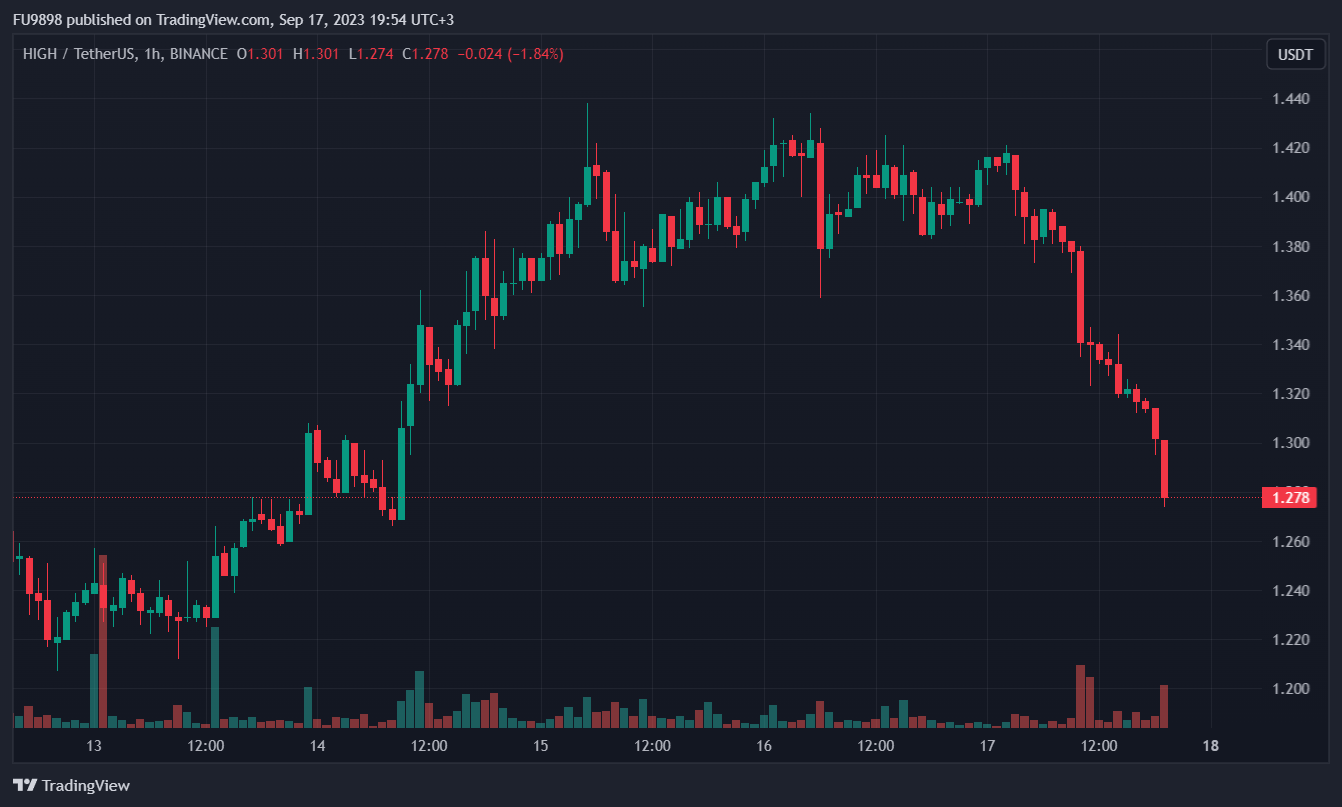The image size is (1342, 807).
Task: Click the HIGH / TetherUS symbol title
Action: [80, 54]
